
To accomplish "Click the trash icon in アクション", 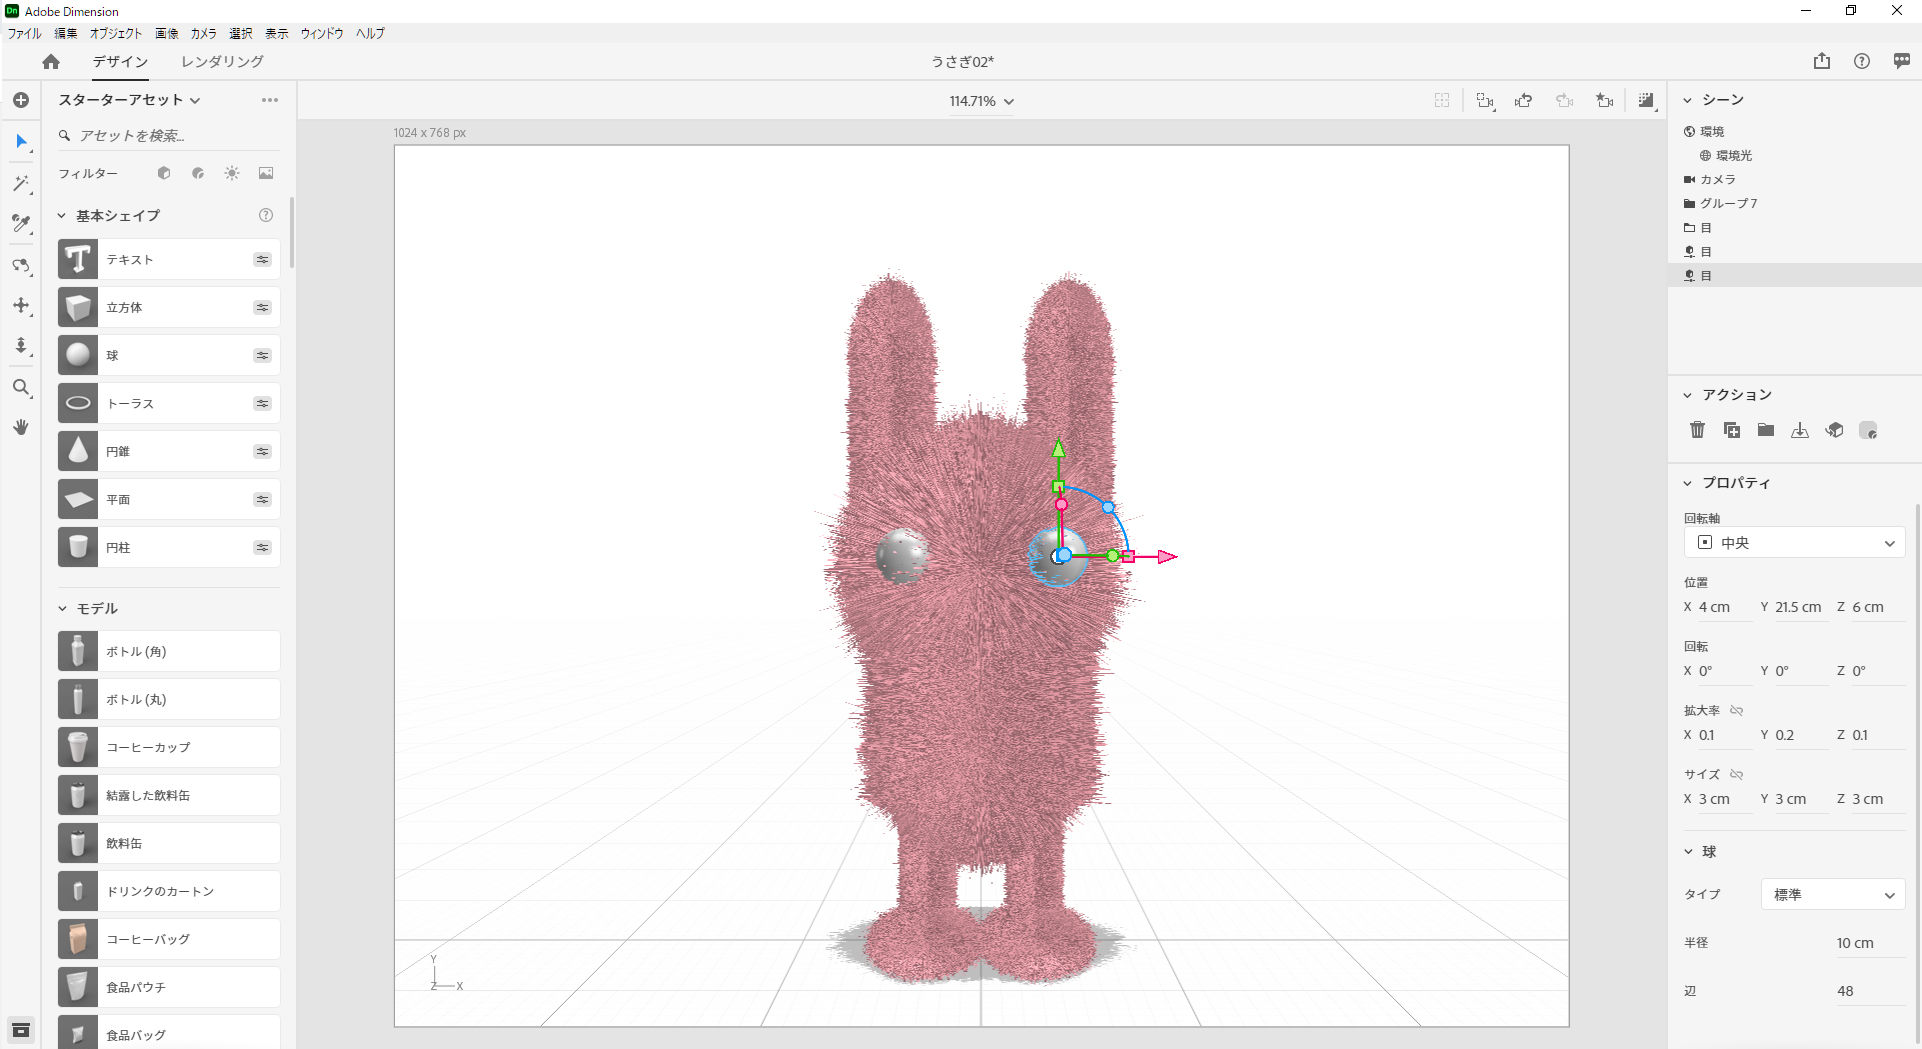I will click(x=1697, y=430).
